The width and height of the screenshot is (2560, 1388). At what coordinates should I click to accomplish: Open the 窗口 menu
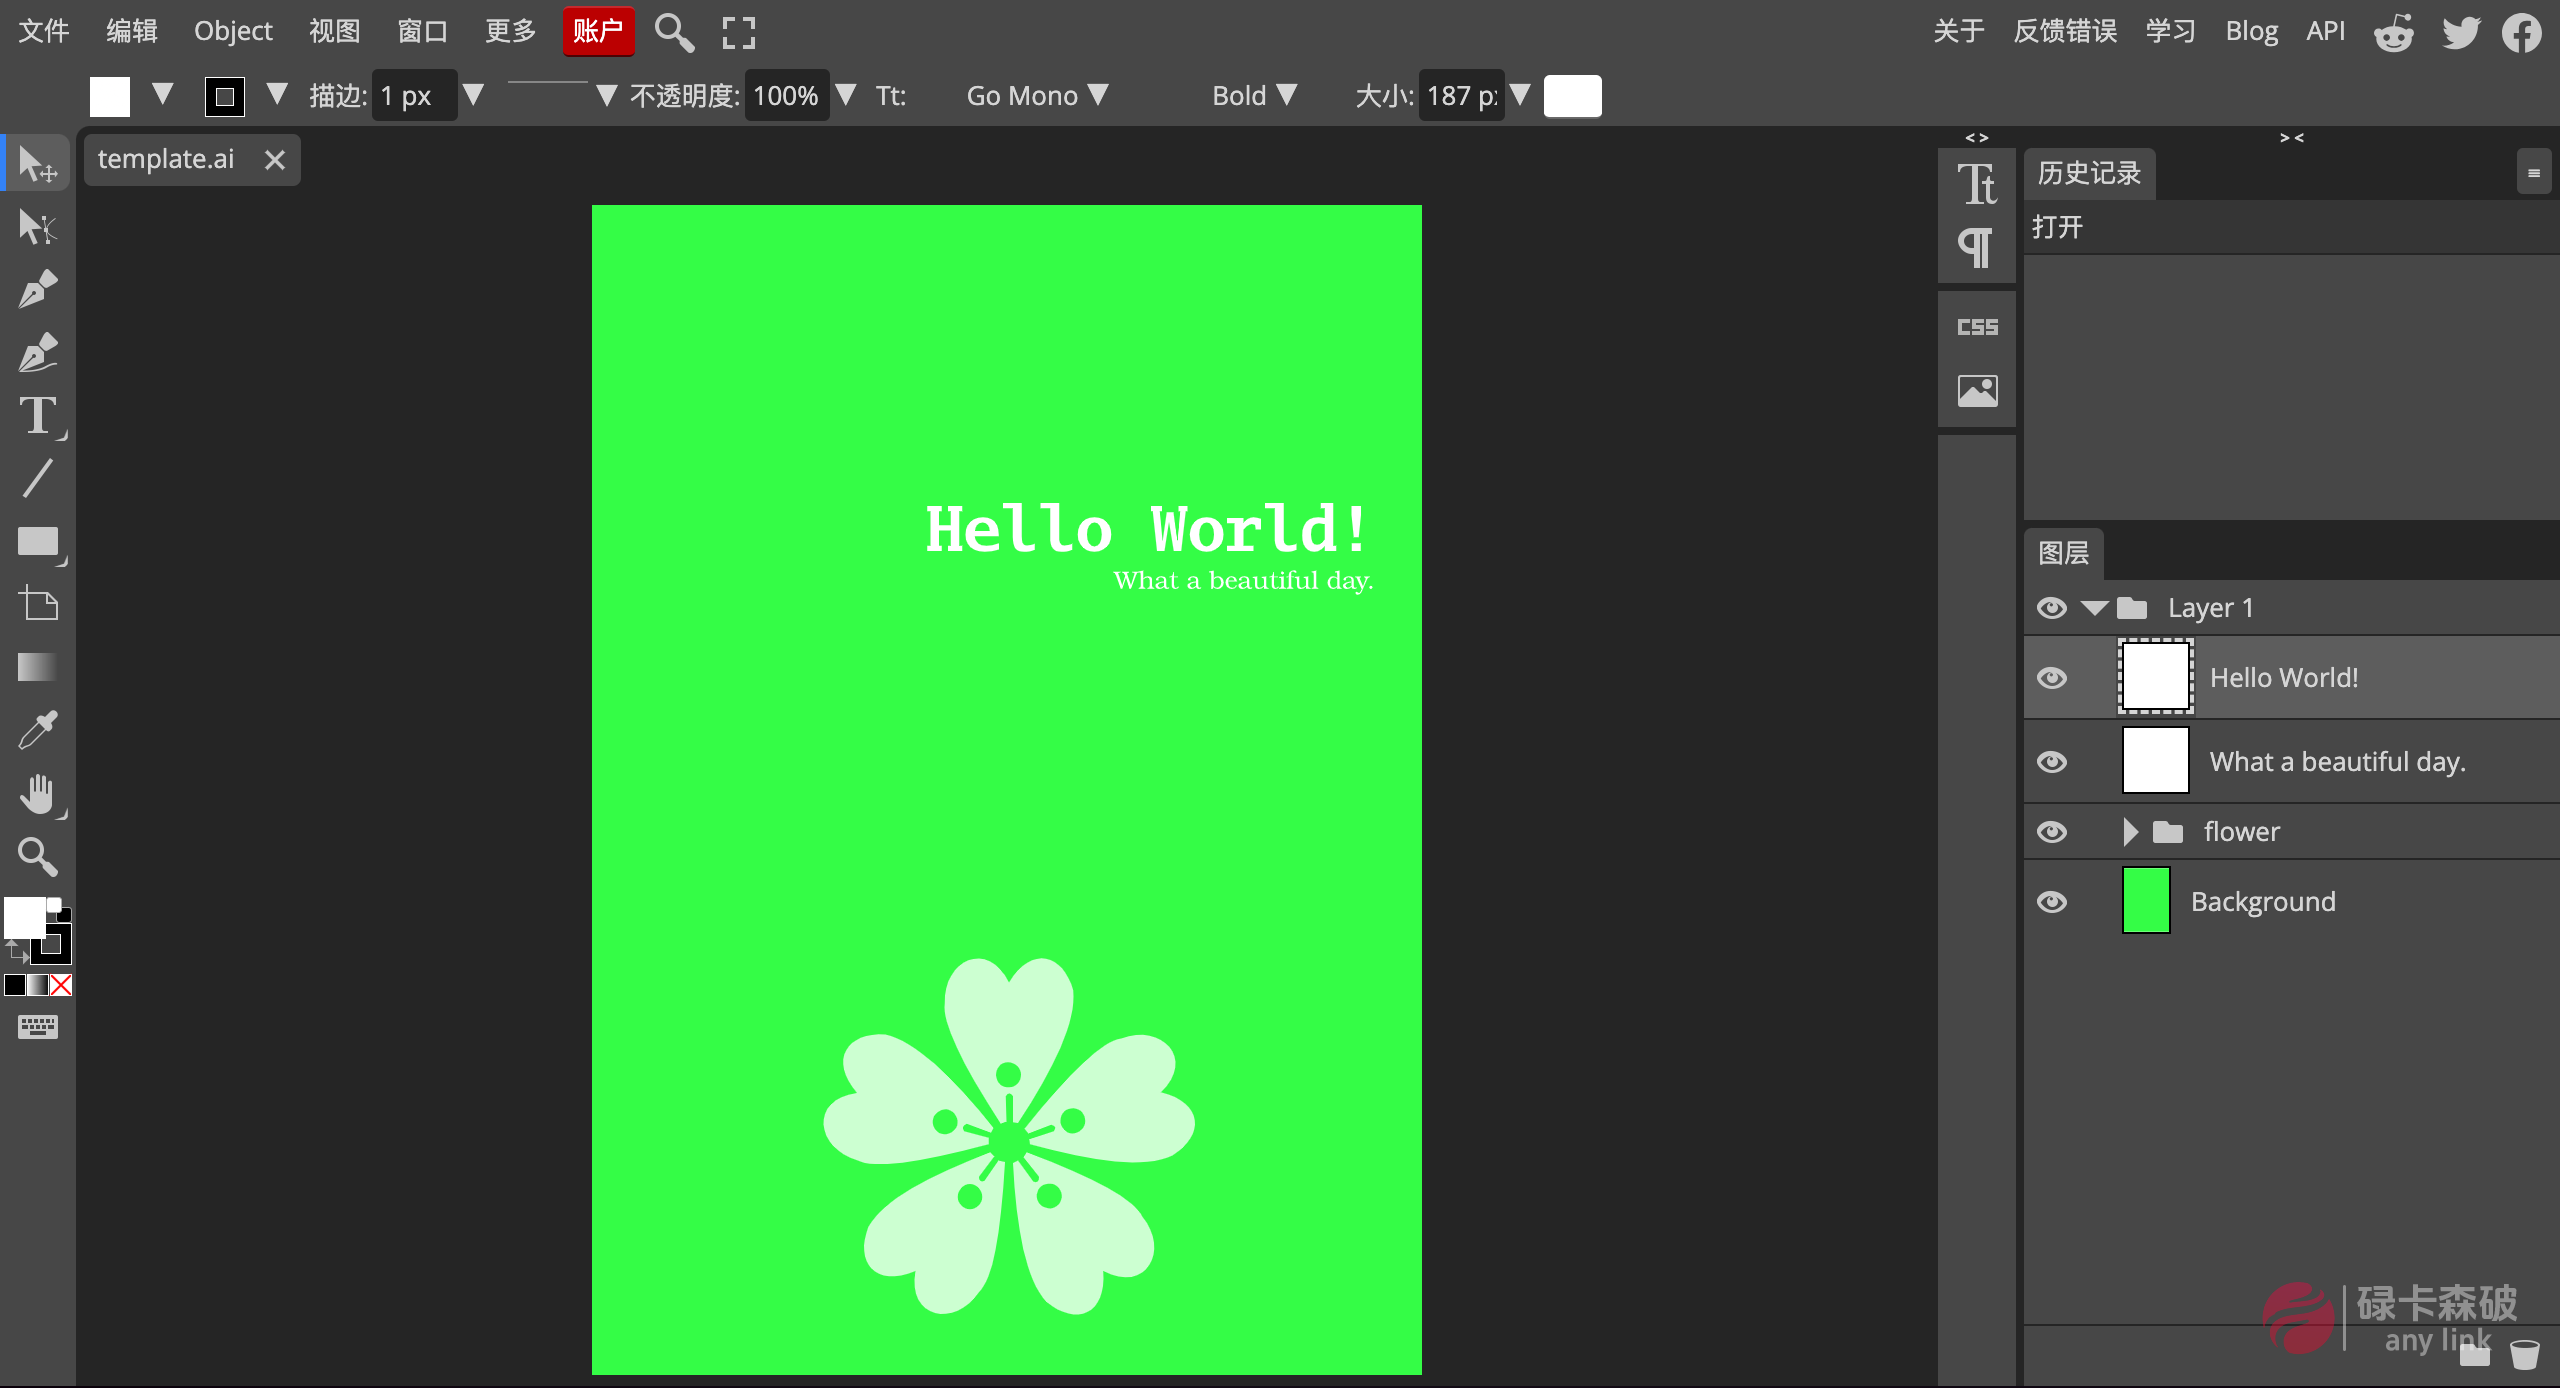(420, 31)
